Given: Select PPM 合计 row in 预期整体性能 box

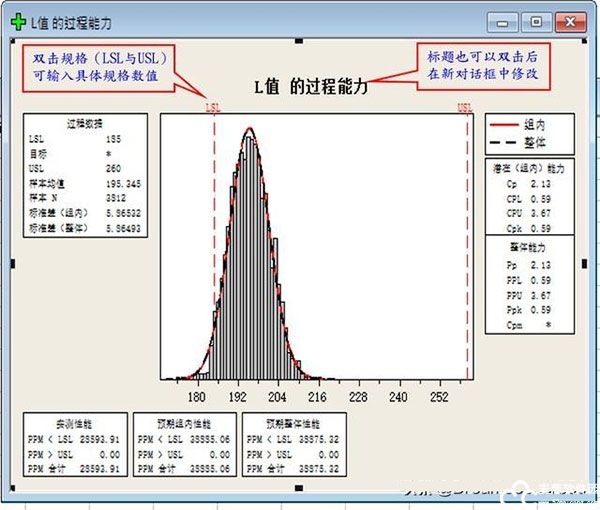Looking at the screenshot, I should tap(293, 468).
